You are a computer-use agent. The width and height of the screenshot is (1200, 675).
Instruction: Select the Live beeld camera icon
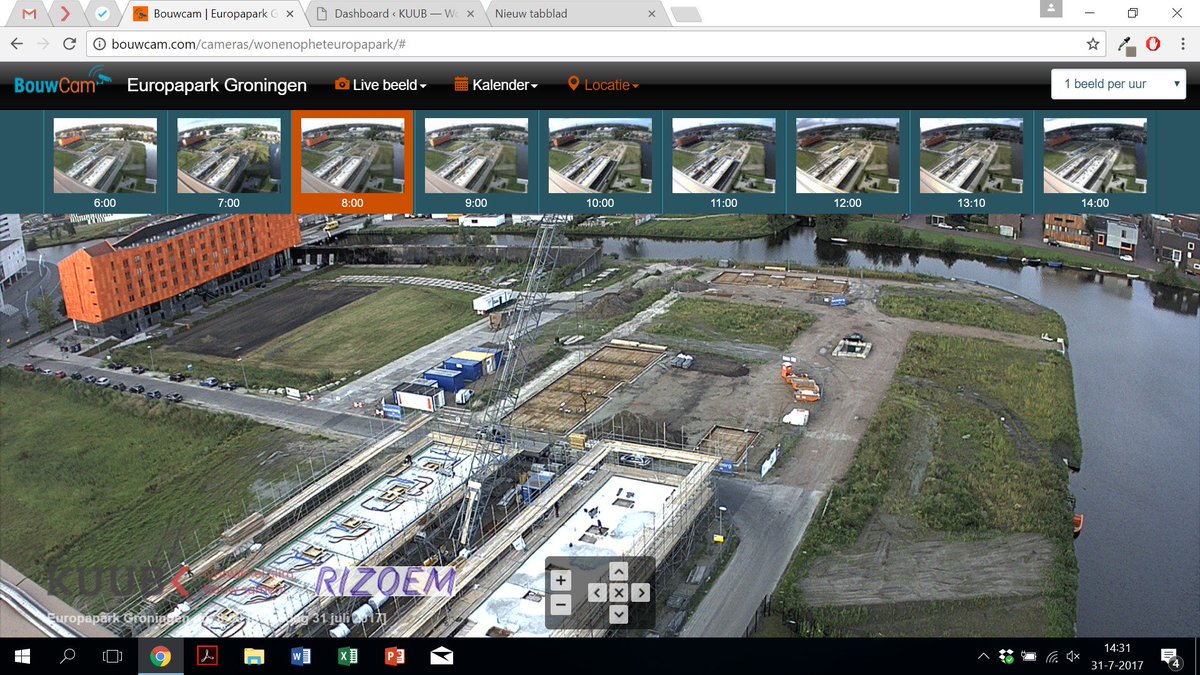tap(342, 85)
